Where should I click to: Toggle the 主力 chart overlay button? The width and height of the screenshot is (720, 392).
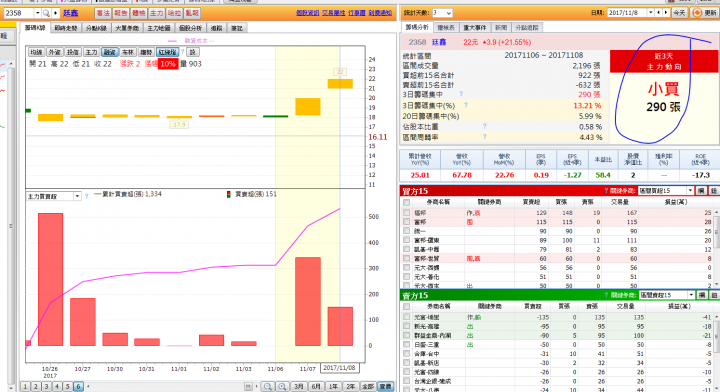[x=91, y=52]
